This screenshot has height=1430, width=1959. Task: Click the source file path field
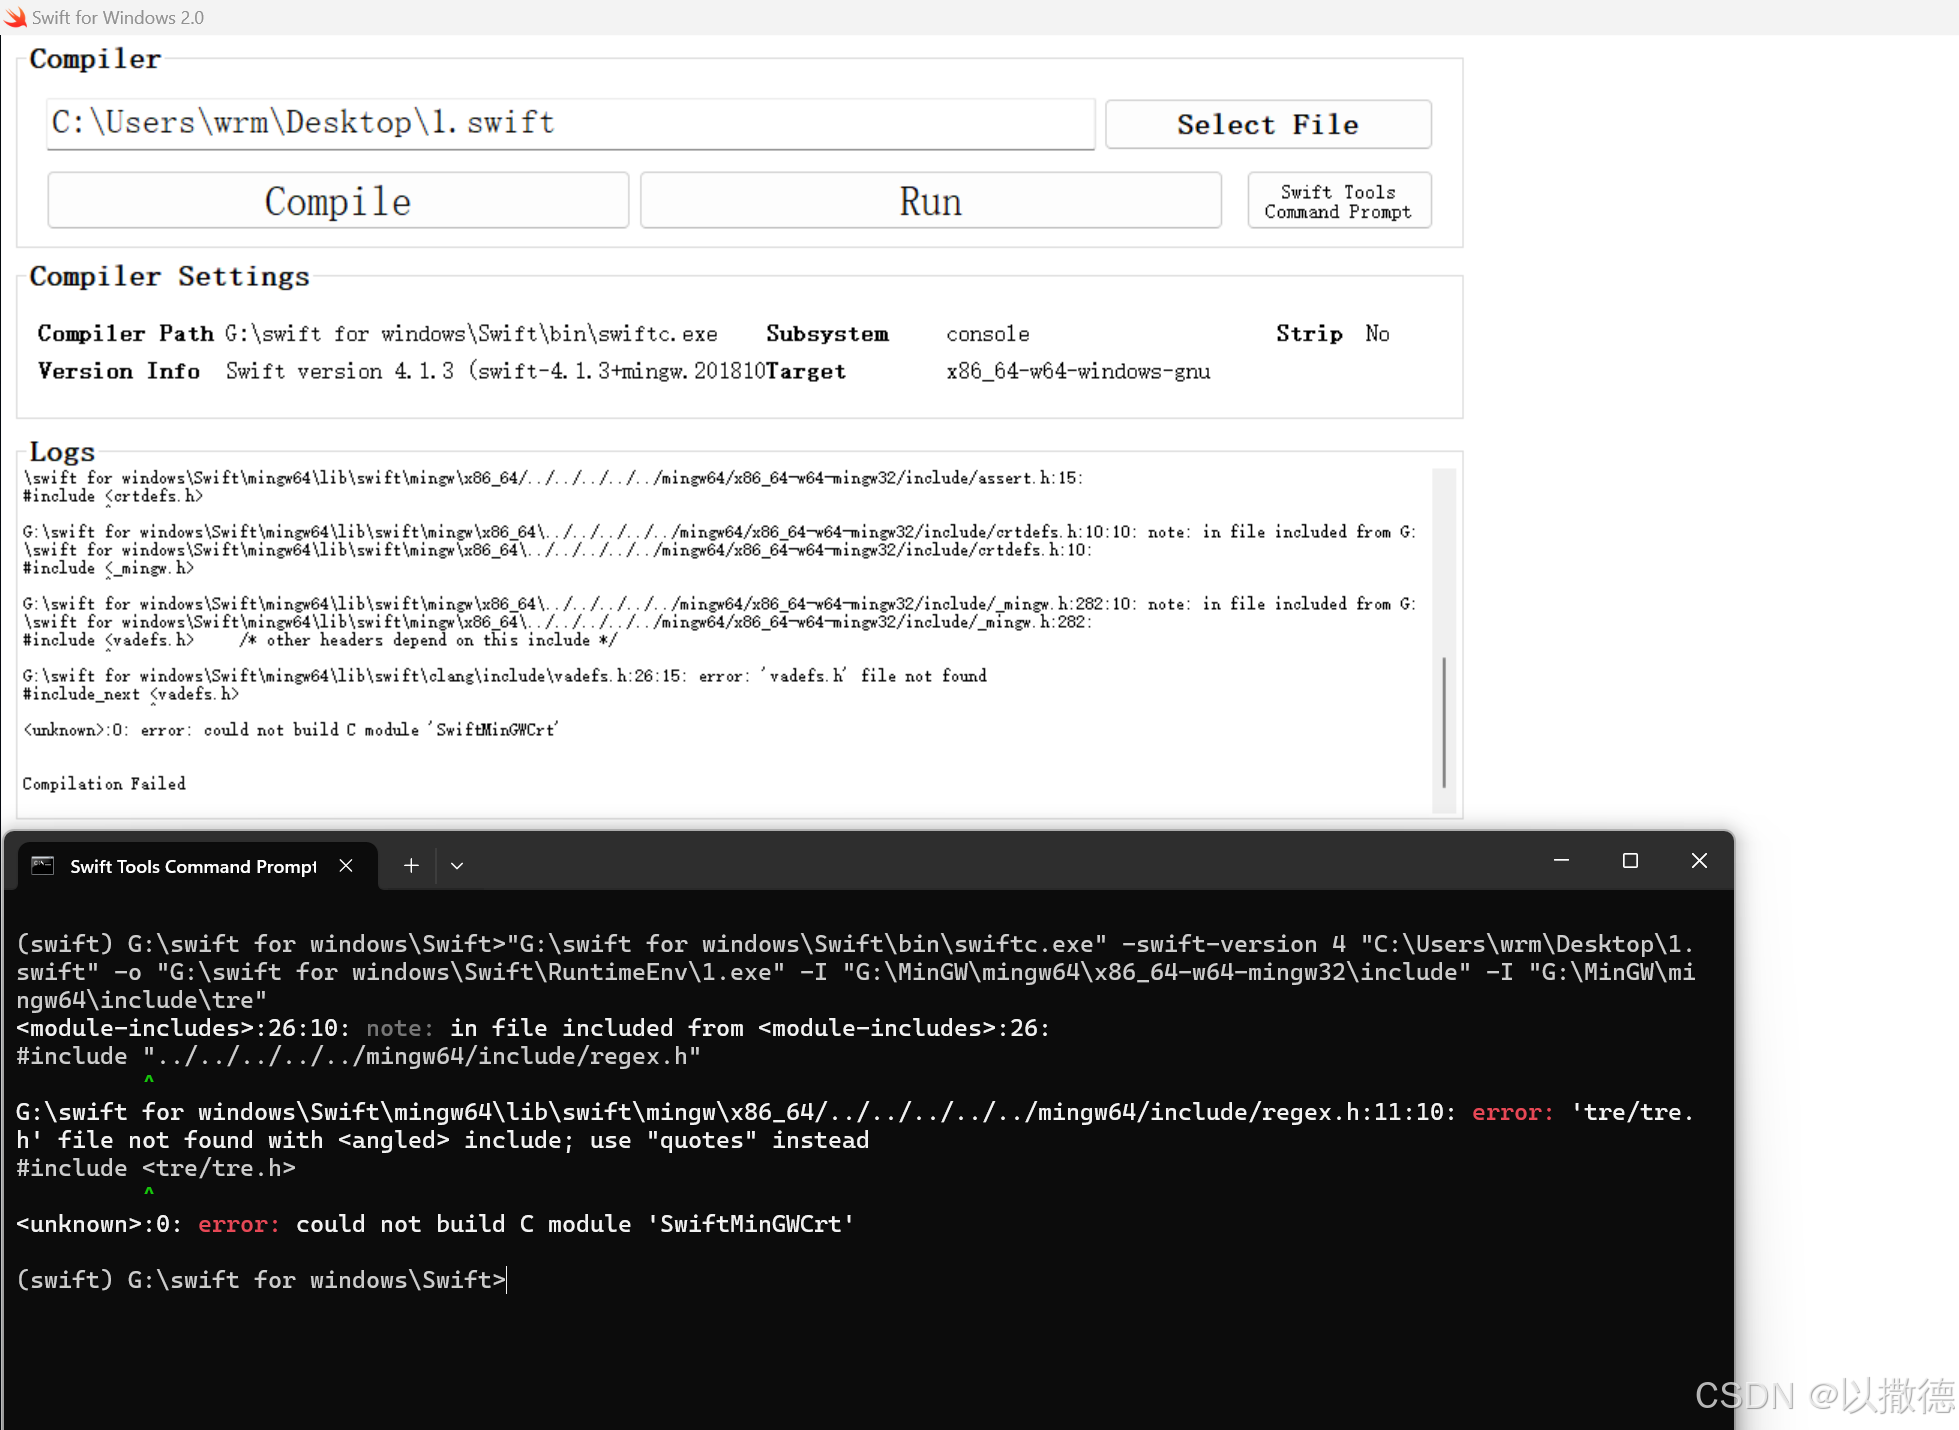coord(570,123)
